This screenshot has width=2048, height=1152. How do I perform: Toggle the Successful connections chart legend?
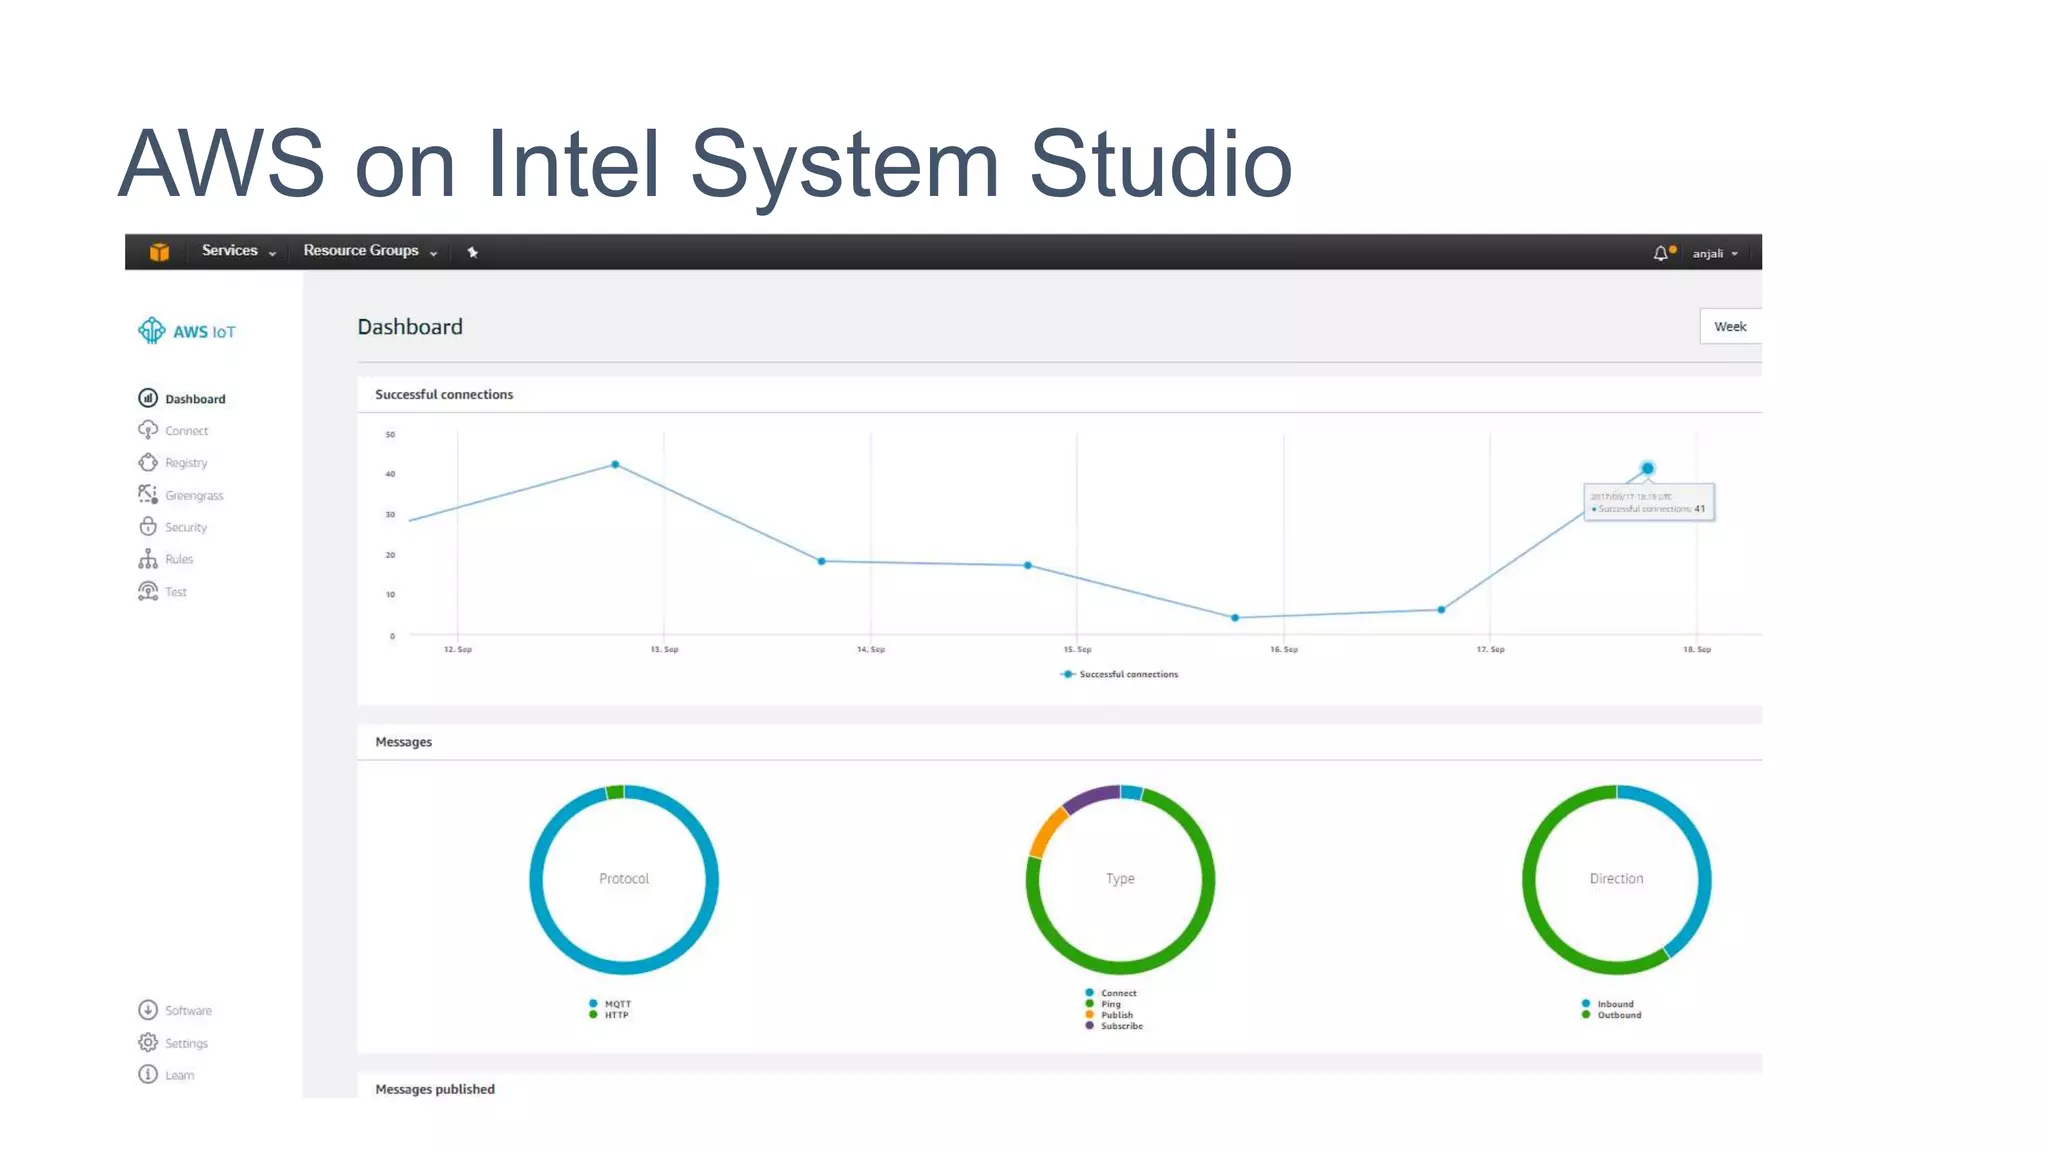1119,674
